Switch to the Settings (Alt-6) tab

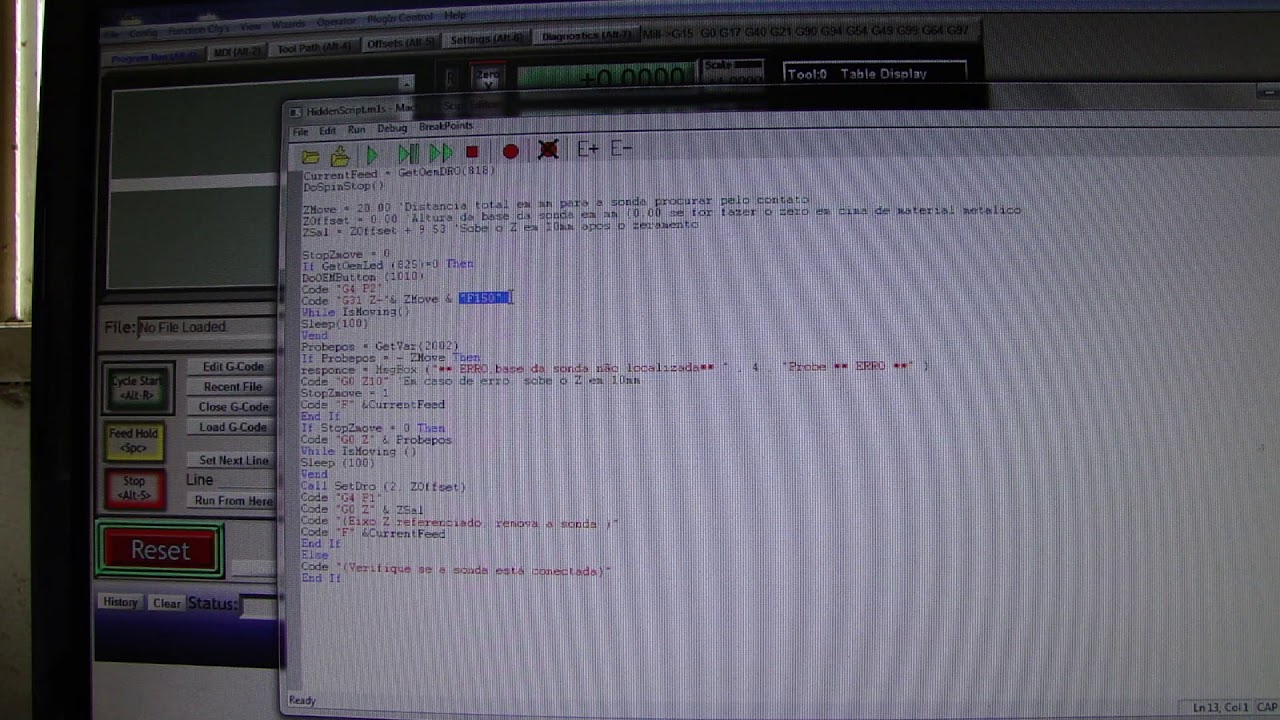point(485,39)
